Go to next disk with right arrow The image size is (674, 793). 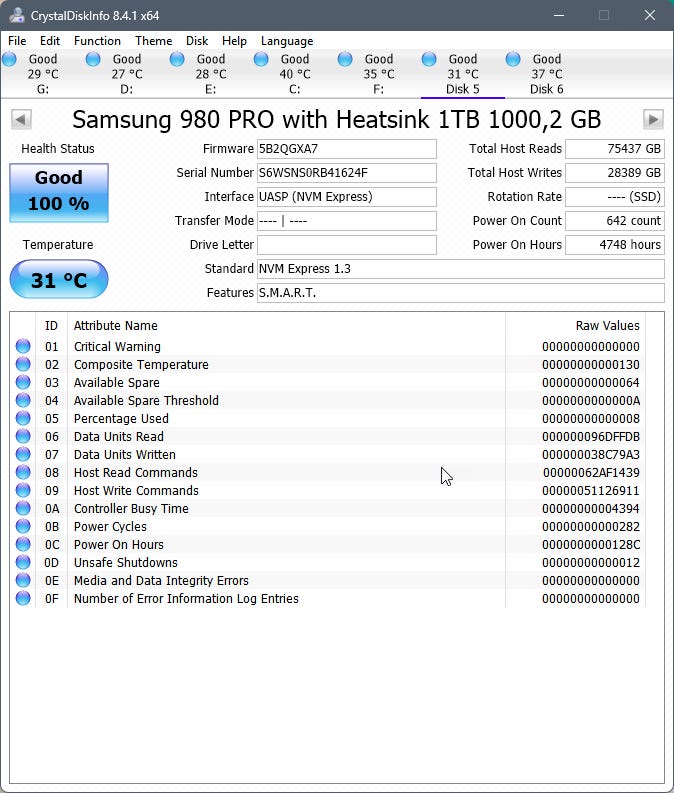[653, 120]
